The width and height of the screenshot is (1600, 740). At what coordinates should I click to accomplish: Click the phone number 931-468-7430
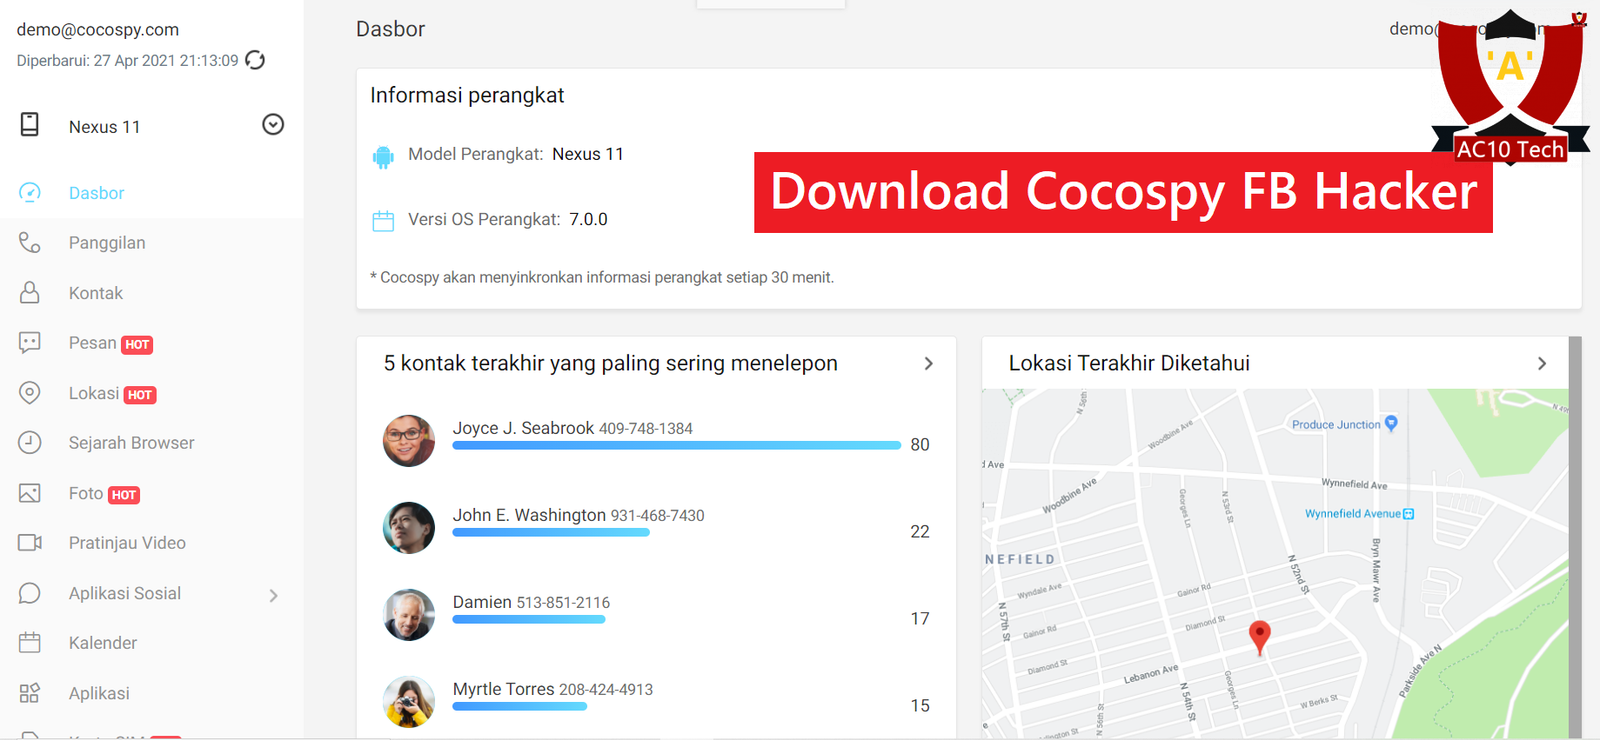658,516
